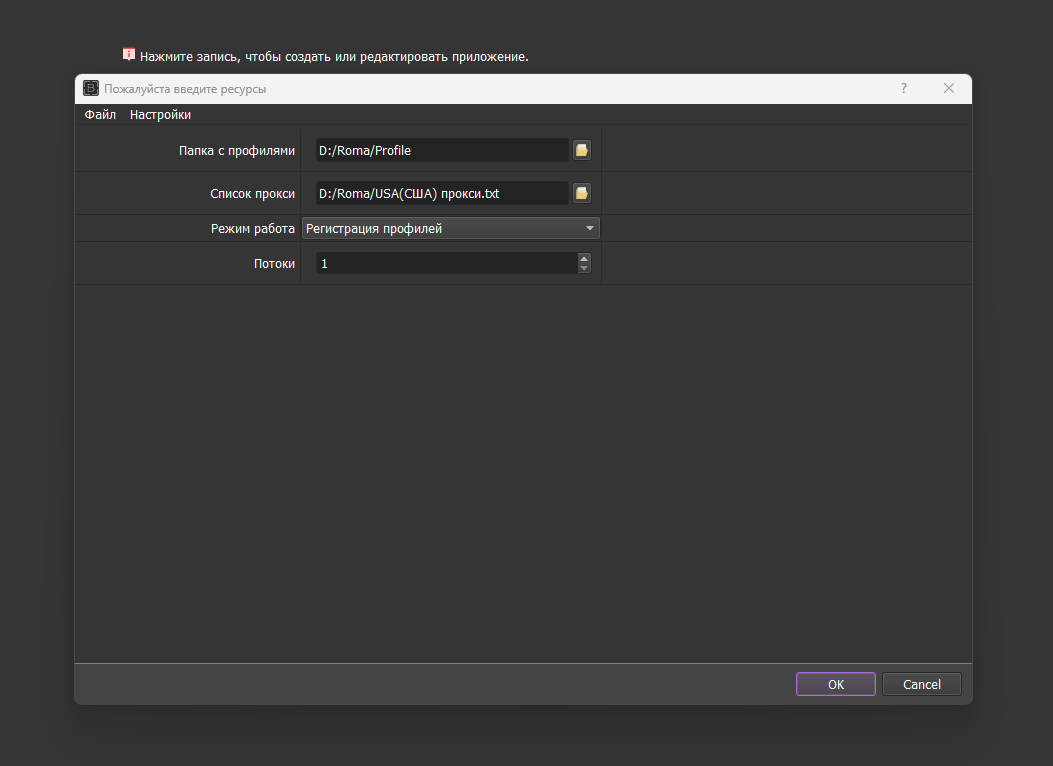Click the red info icon above dialog
This screenshot has height=766, width=1053.
(129, 55)
